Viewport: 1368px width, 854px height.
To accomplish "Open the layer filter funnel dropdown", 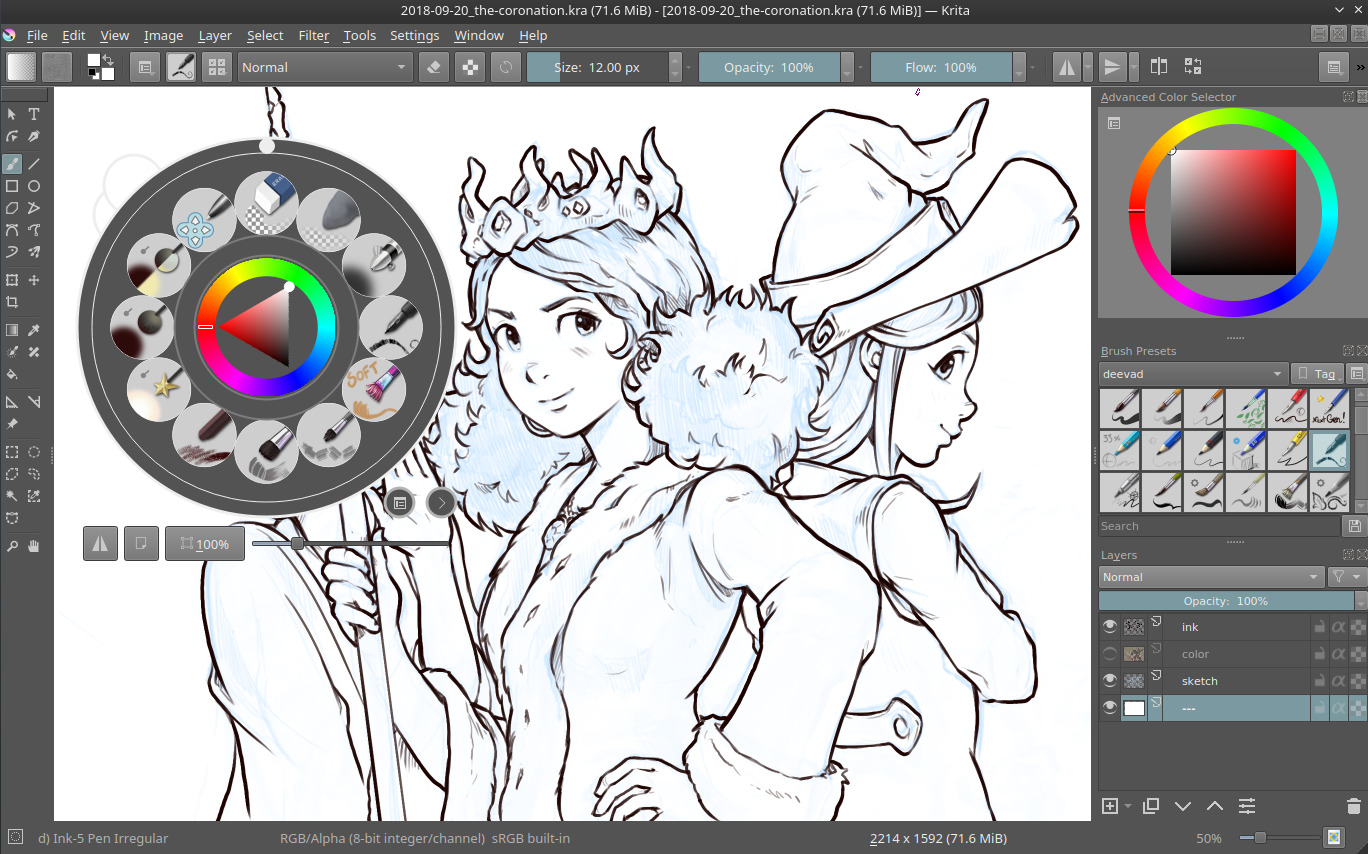I will [x=1345, y=577].
